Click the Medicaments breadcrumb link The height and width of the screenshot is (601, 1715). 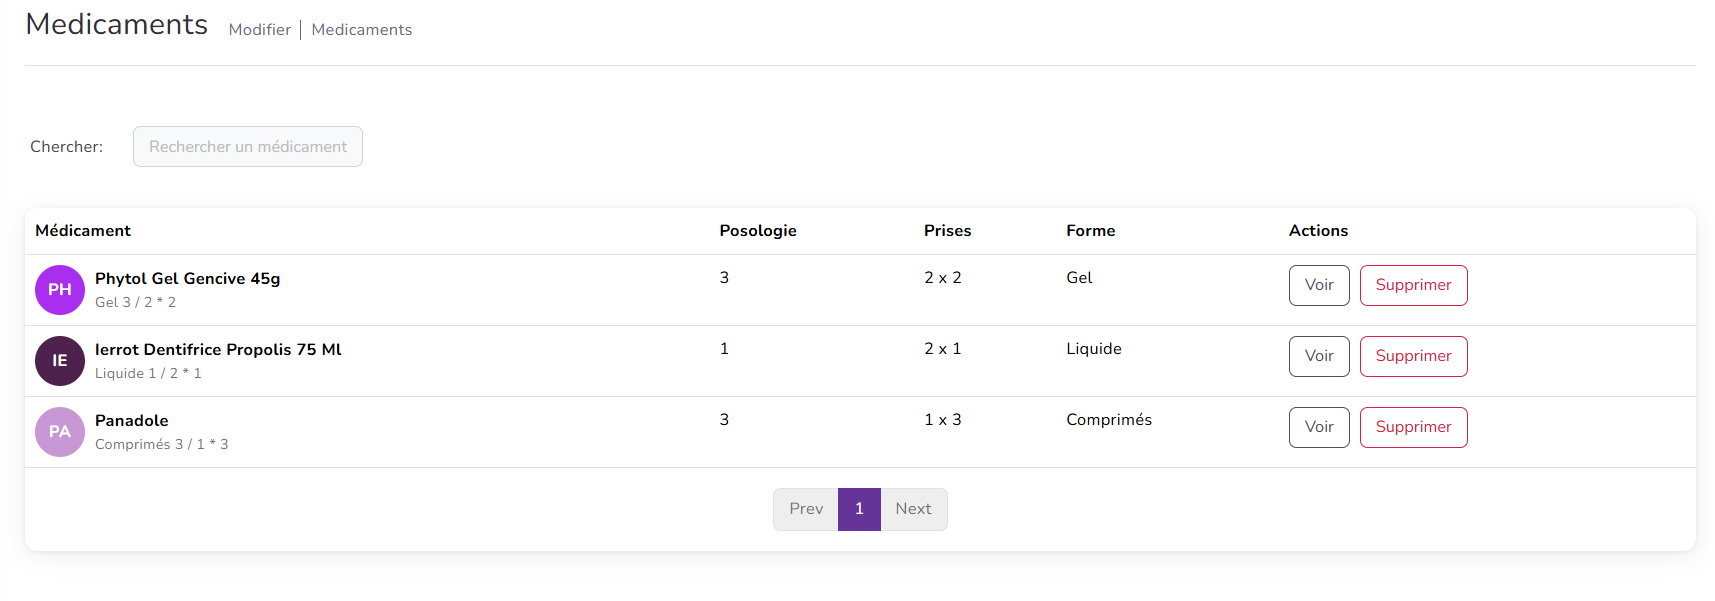pos(362,30)
